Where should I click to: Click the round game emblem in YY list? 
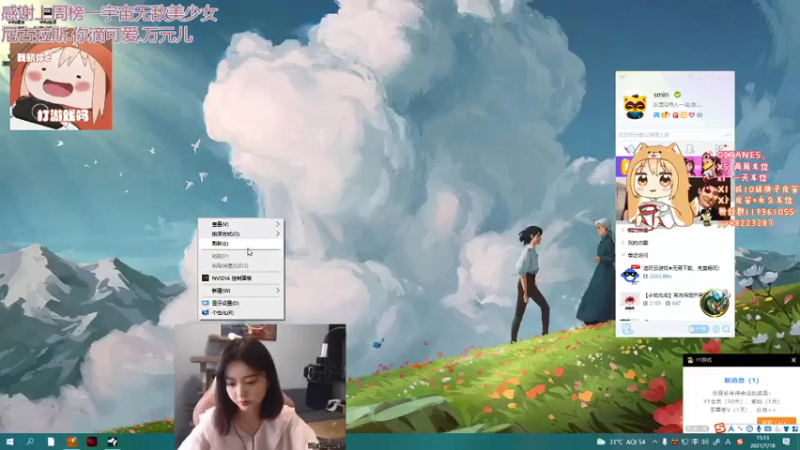pos(715,302)
